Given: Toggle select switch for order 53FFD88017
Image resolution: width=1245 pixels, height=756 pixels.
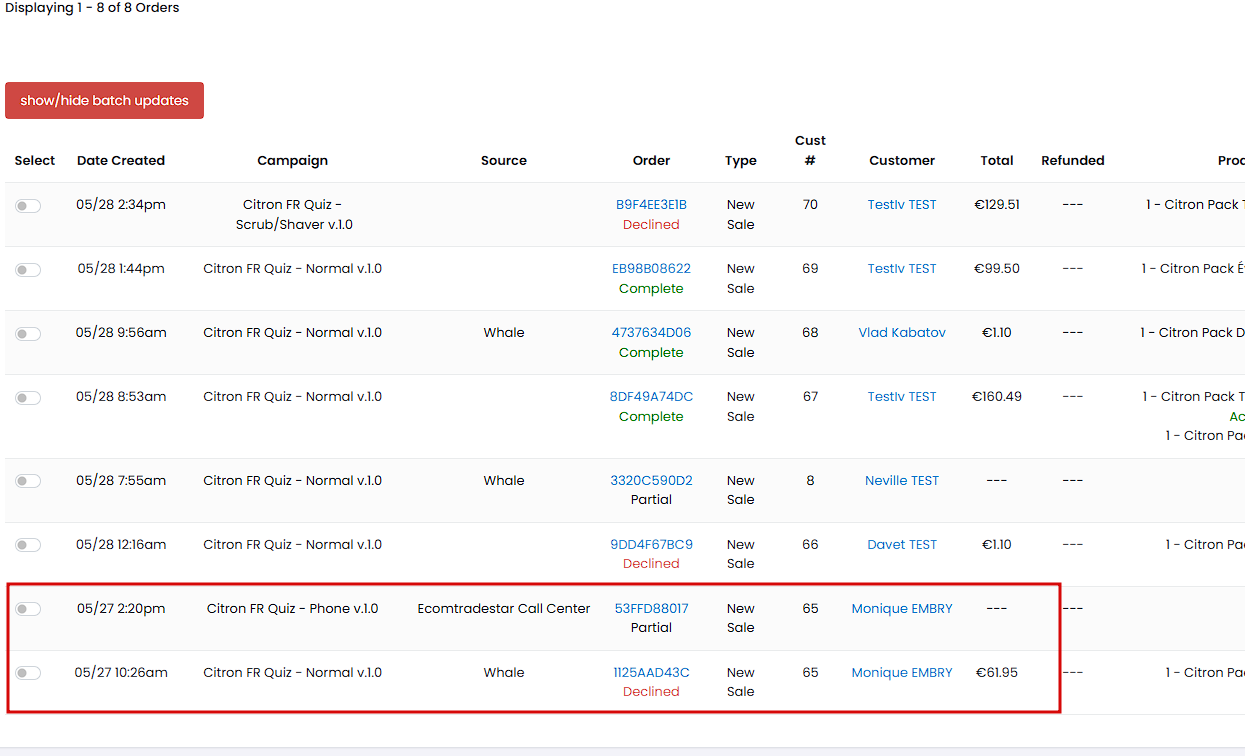Looking at the screenshot, I should 28,609.
